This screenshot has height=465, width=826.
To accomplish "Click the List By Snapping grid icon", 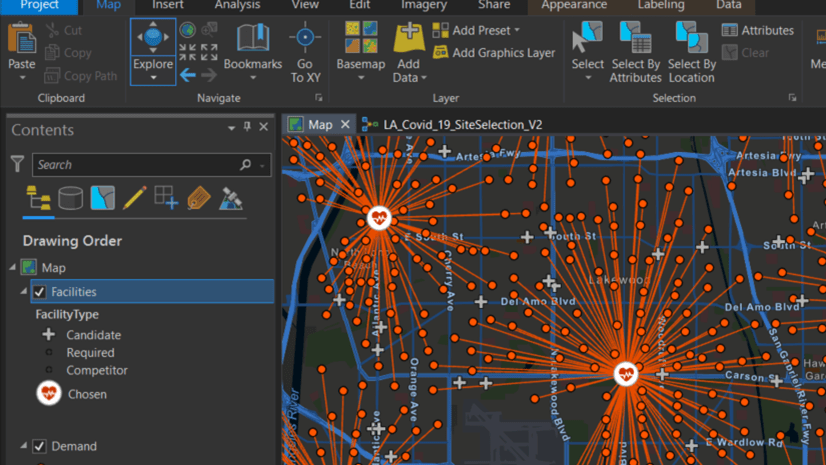I will click(x=166, y=198).
